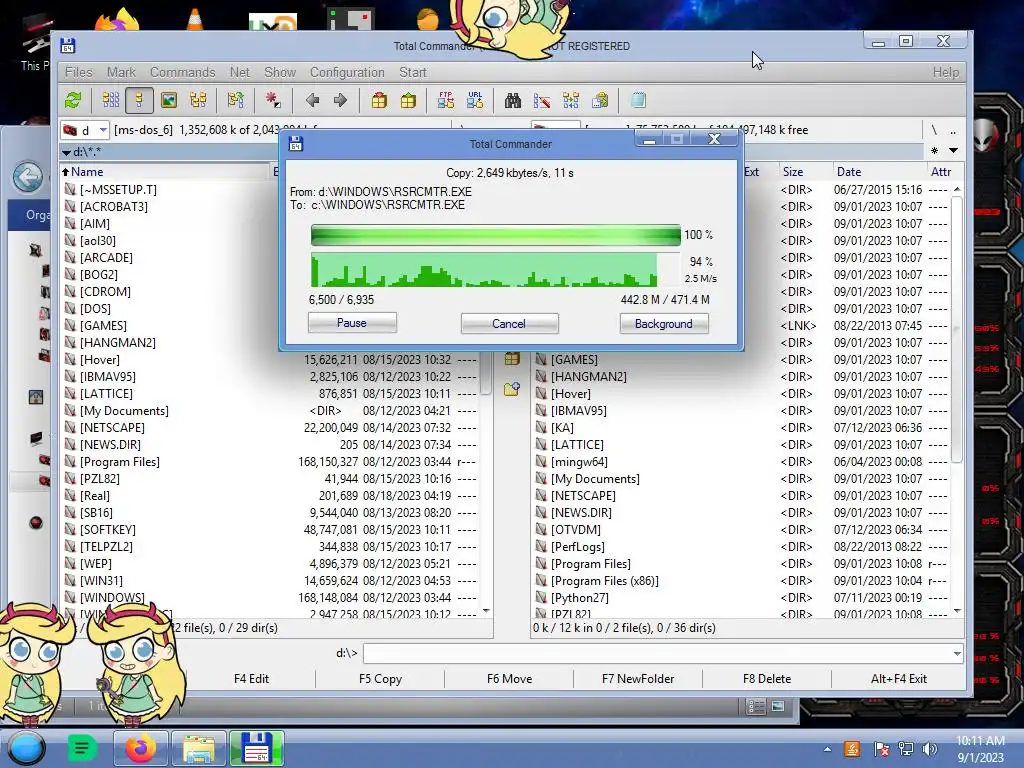This screenshot has width=1024, height=768.
Task: Select the [Python27] folder in the right panel
Action: [580, 598]
